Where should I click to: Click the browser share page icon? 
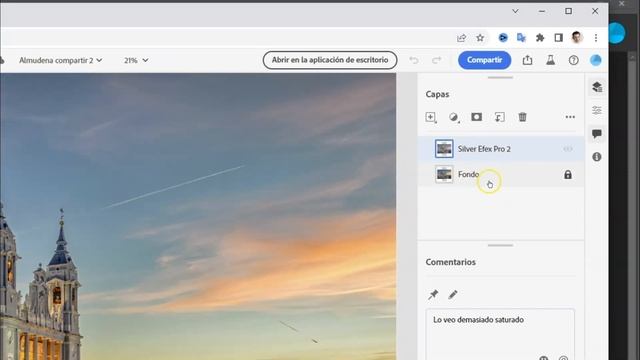[x=462, y=38]
